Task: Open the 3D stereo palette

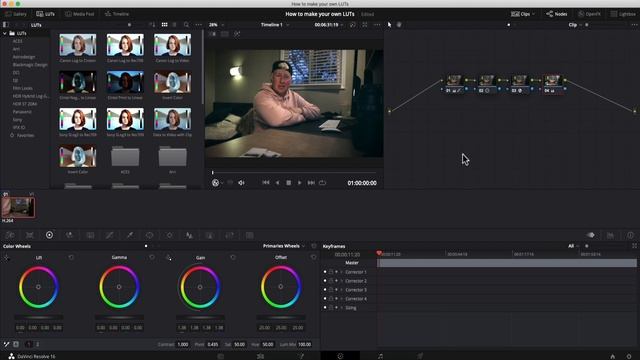Action: [249, 235]
